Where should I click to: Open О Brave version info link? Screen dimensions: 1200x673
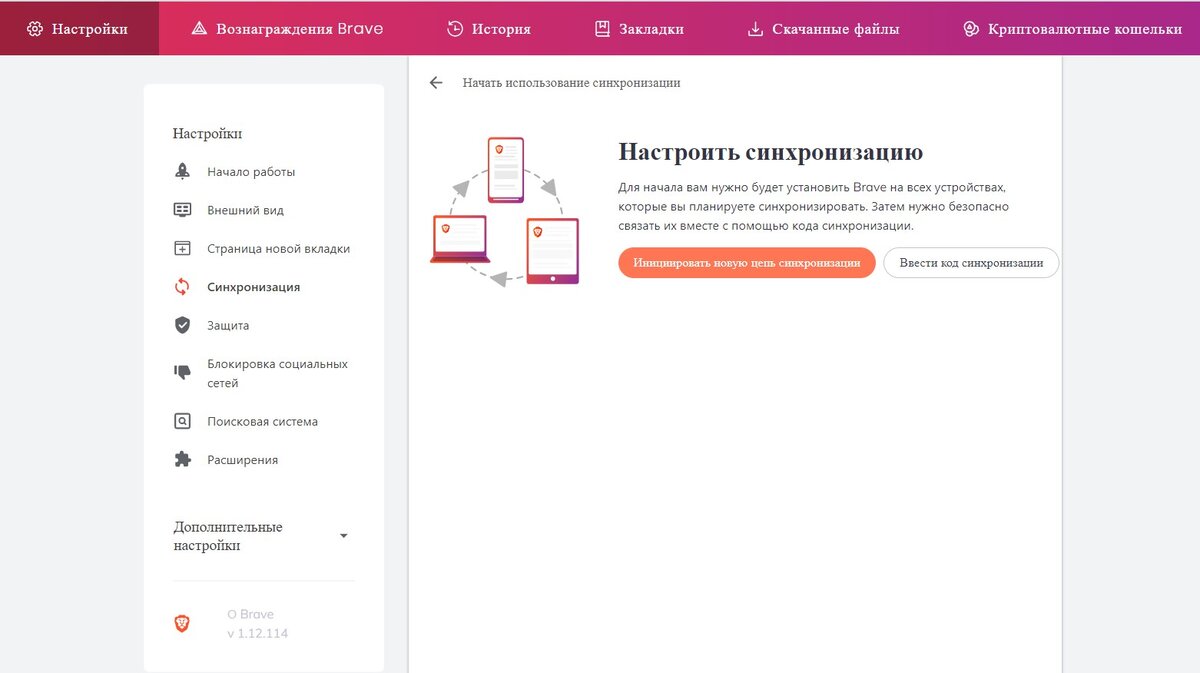click(250, 614)
